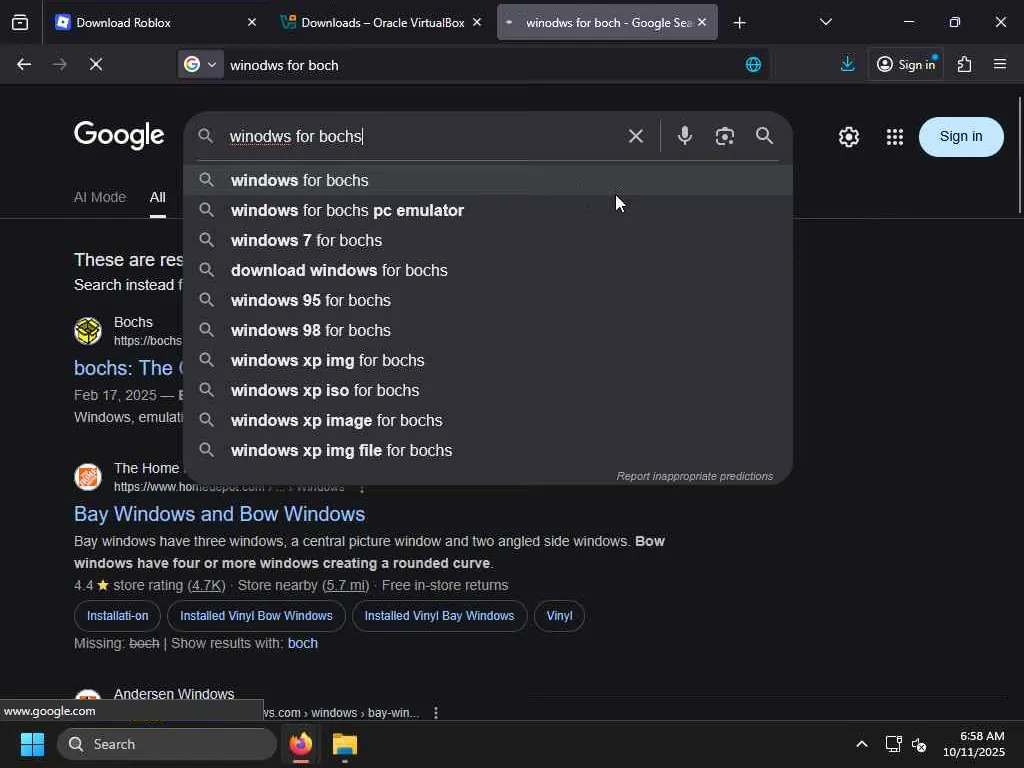
Task: Start voice search with microphone
Action: click(684, 136)
